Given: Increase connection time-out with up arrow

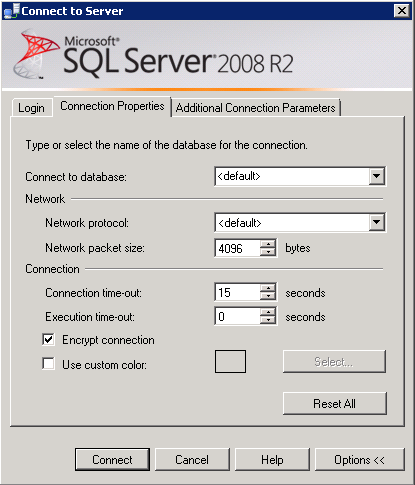Looking at the screenshot, I should 268,288.
